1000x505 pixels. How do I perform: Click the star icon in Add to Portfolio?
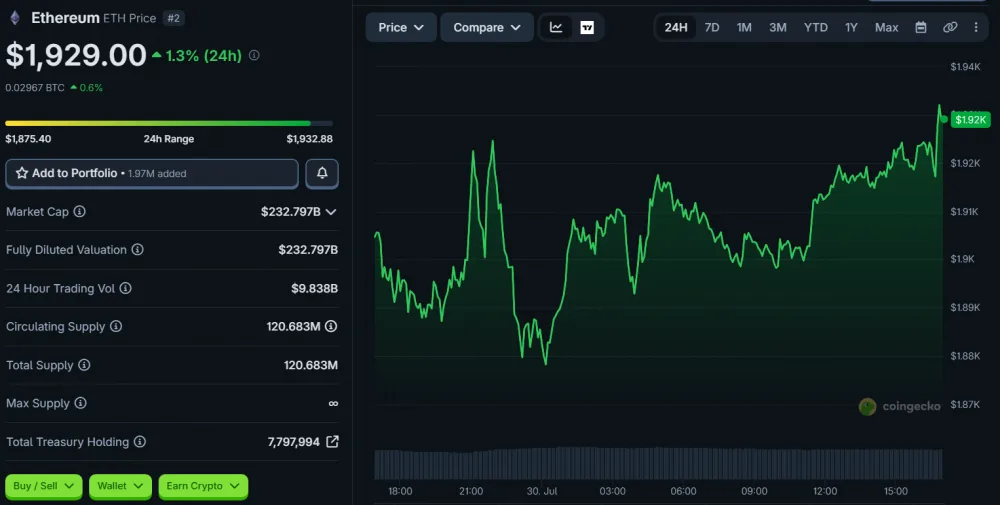pos(22,173)
